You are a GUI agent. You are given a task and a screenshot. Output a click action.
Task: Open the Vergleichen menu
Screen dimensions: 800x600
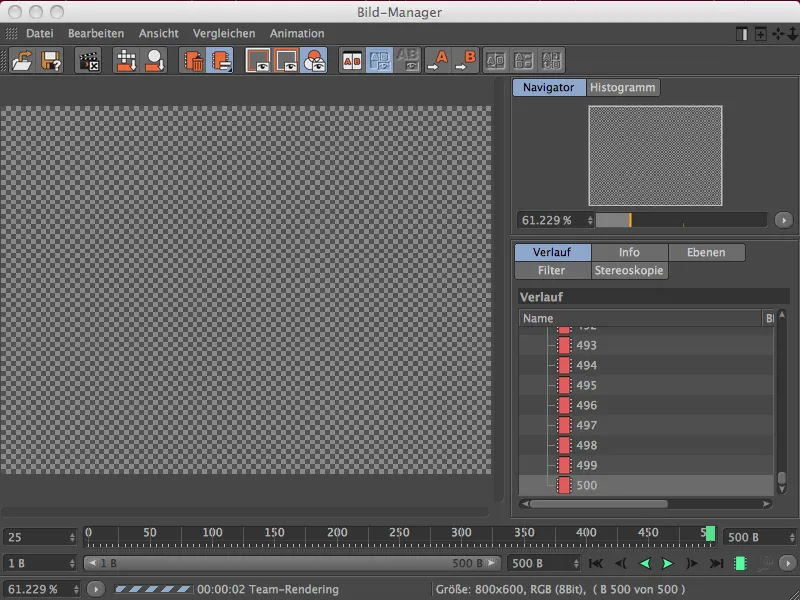click(224, 33)
